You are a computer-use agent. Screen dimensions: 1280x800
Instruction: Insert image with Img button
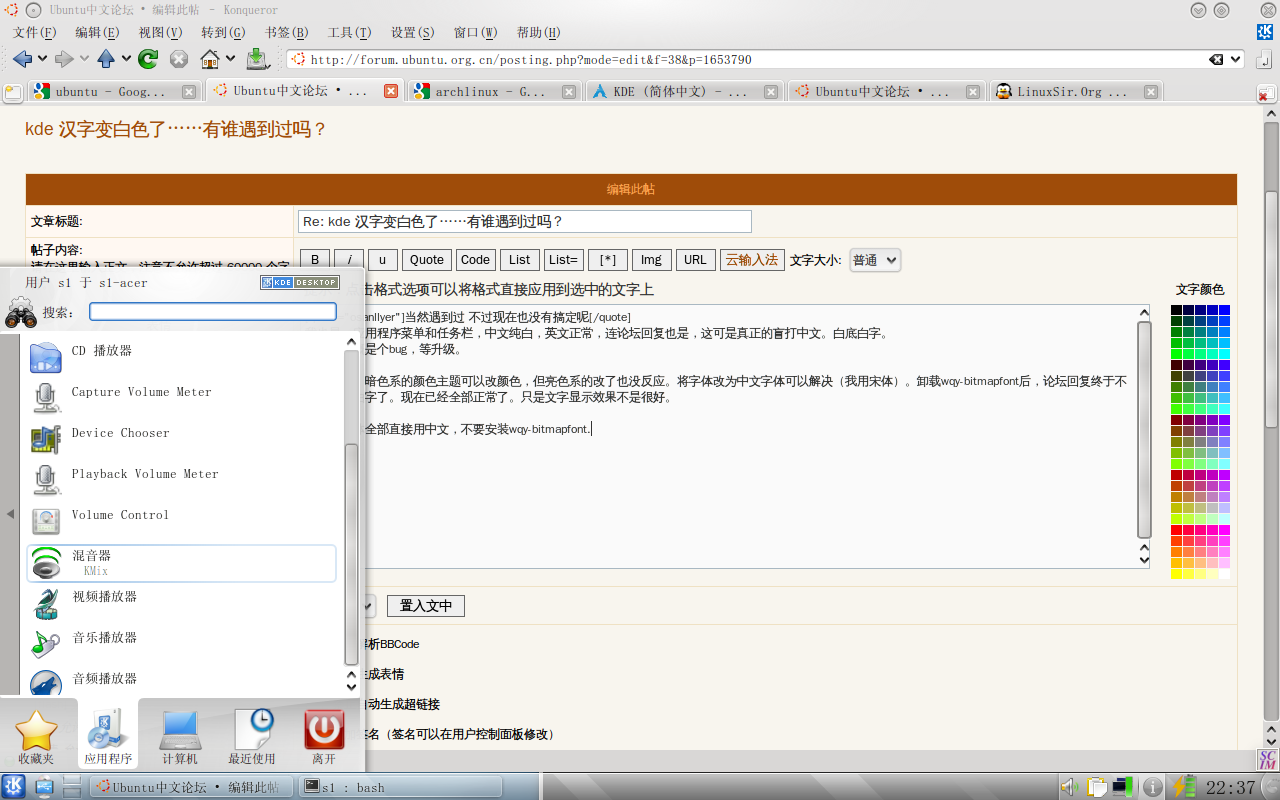click(x=652, y=260)
